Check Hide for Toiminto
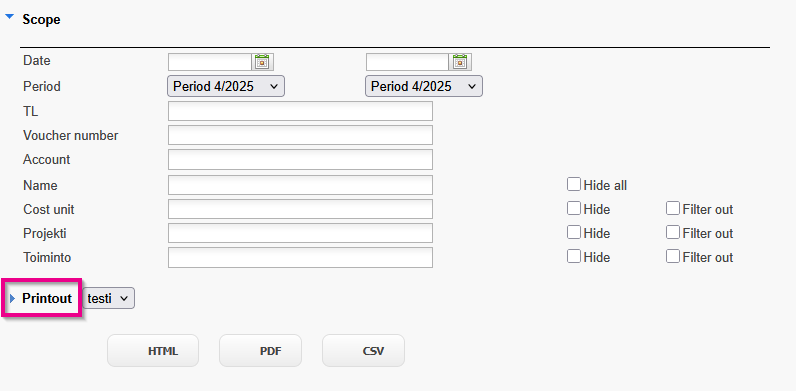 (x=574, y=256)
